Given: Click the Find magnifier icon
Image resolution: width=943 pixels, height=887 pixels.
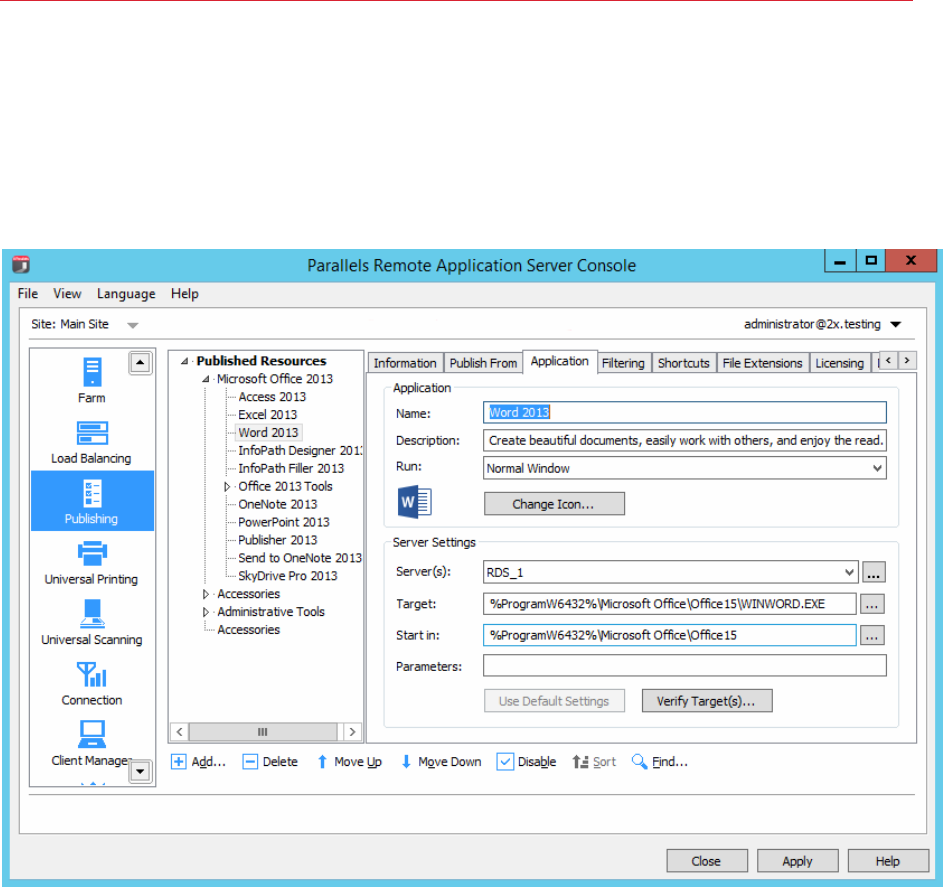Looking at the screenshot, I should point(639,762).
